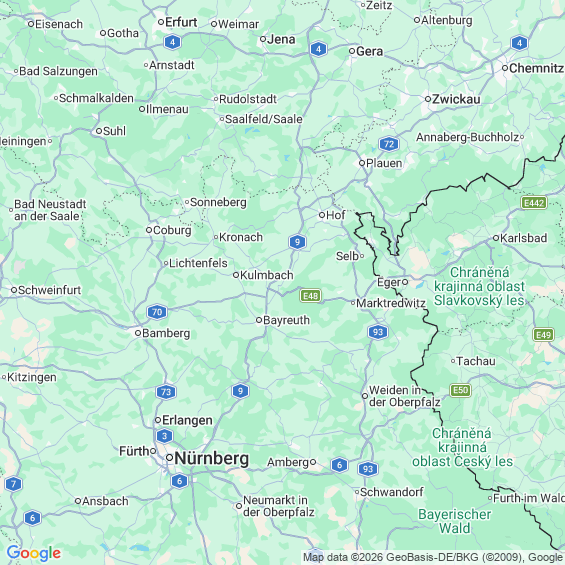The width and height of the screenshot is (565, 565).
Task: Click the Google logo
Action: [x=34, y=553]
